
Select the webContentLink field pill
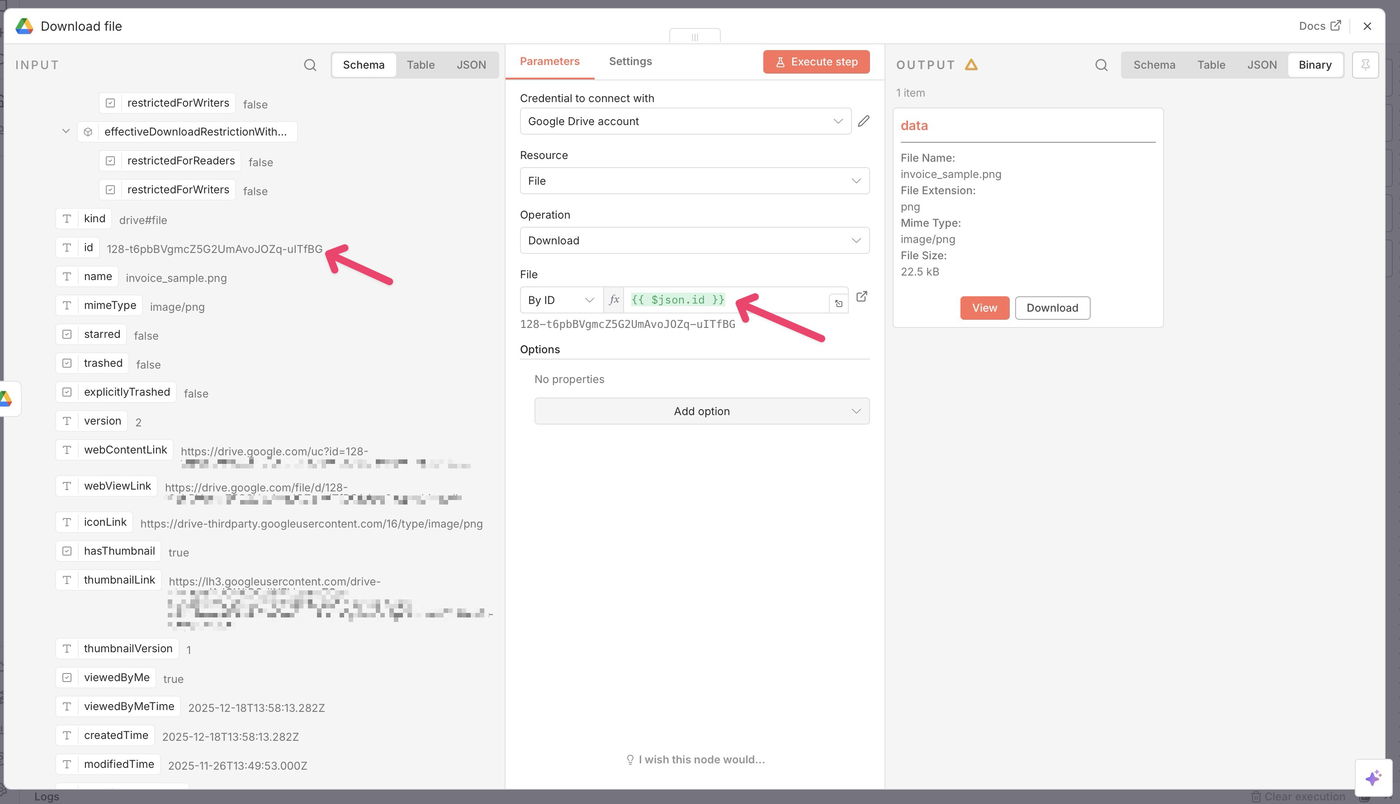(115, 450)
